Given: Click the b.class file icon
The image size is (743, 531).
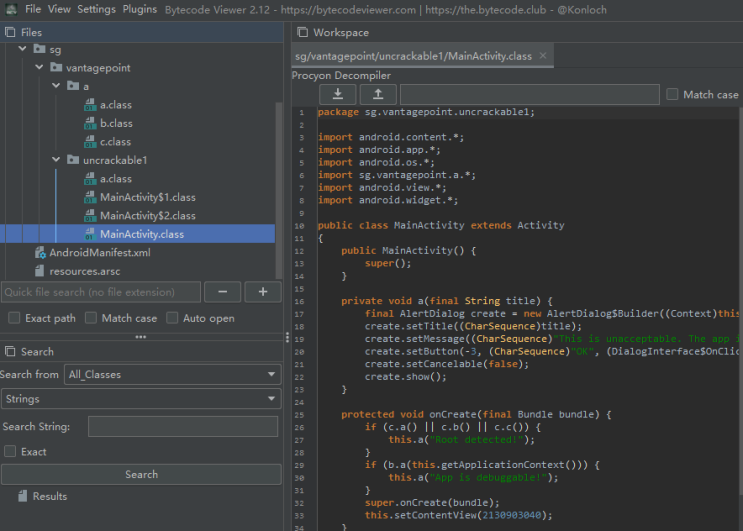Looking at the screenshot, I should click(90, 123).
